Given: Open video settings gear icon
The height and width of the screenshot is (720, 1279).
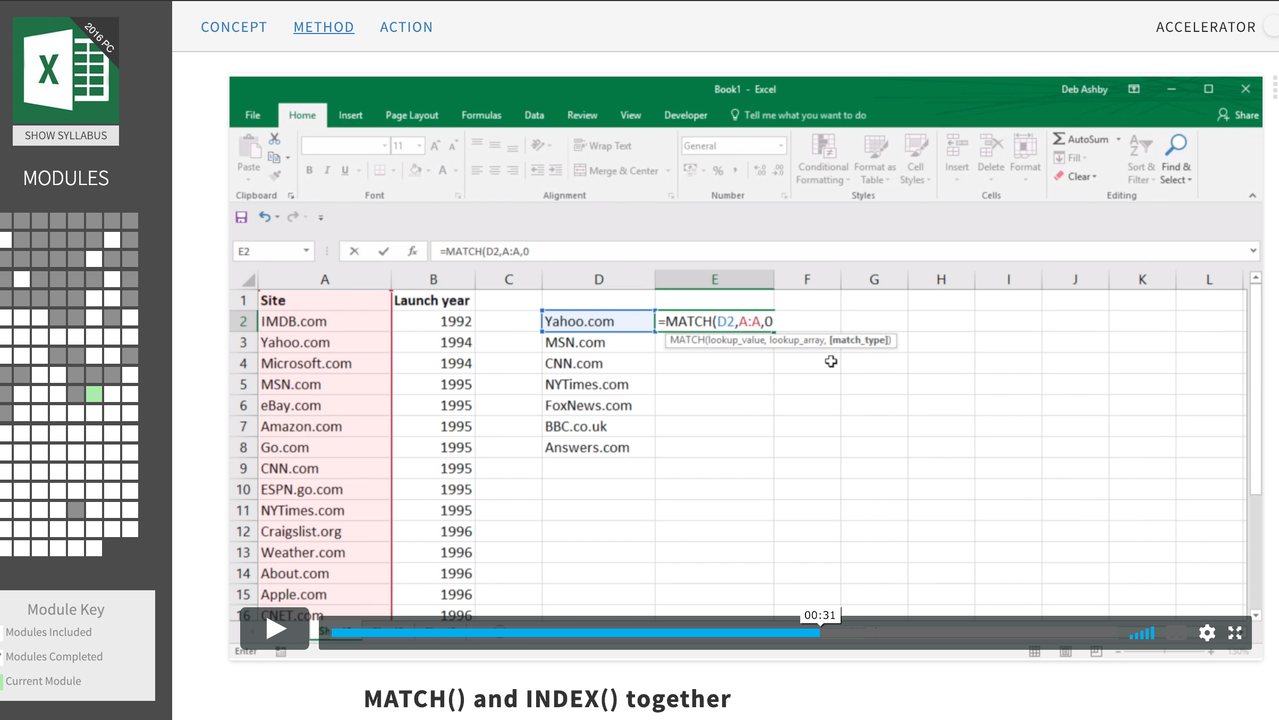Looking at the screenshot, I should [1207, 633].
